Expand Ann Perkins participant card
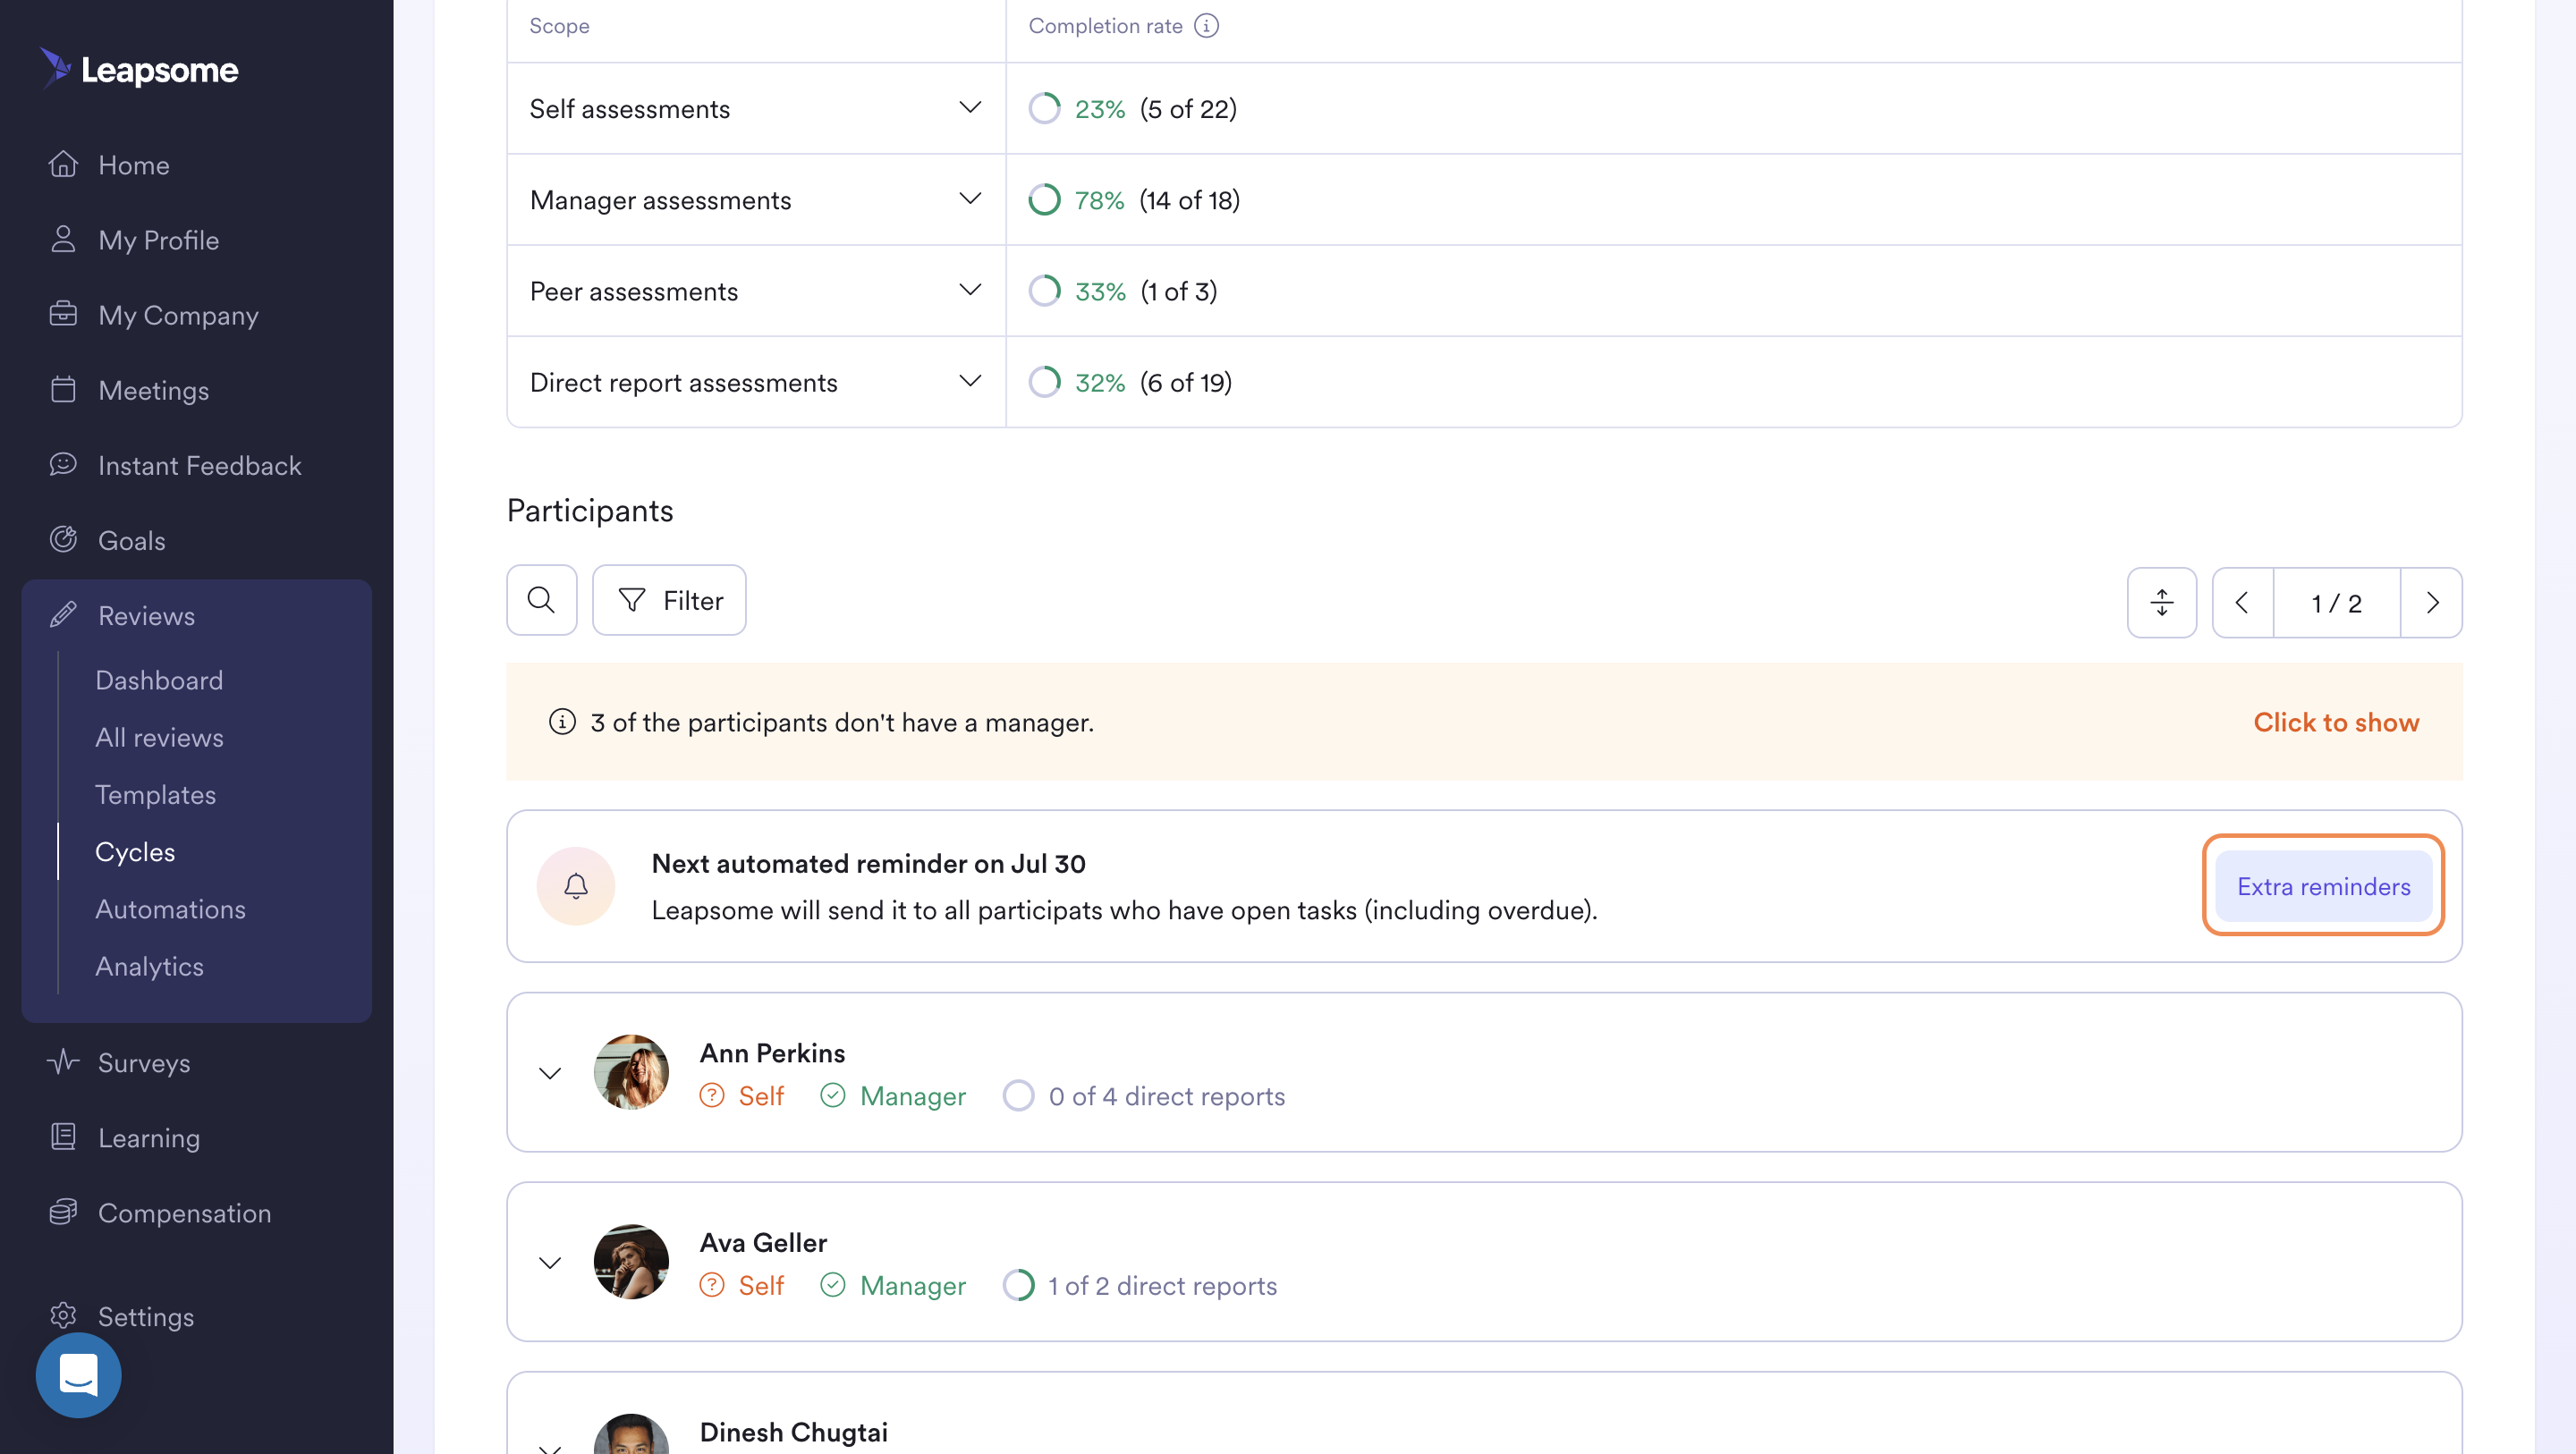The width and height of the screenshot is (2576, 1454). (550, 1073)
